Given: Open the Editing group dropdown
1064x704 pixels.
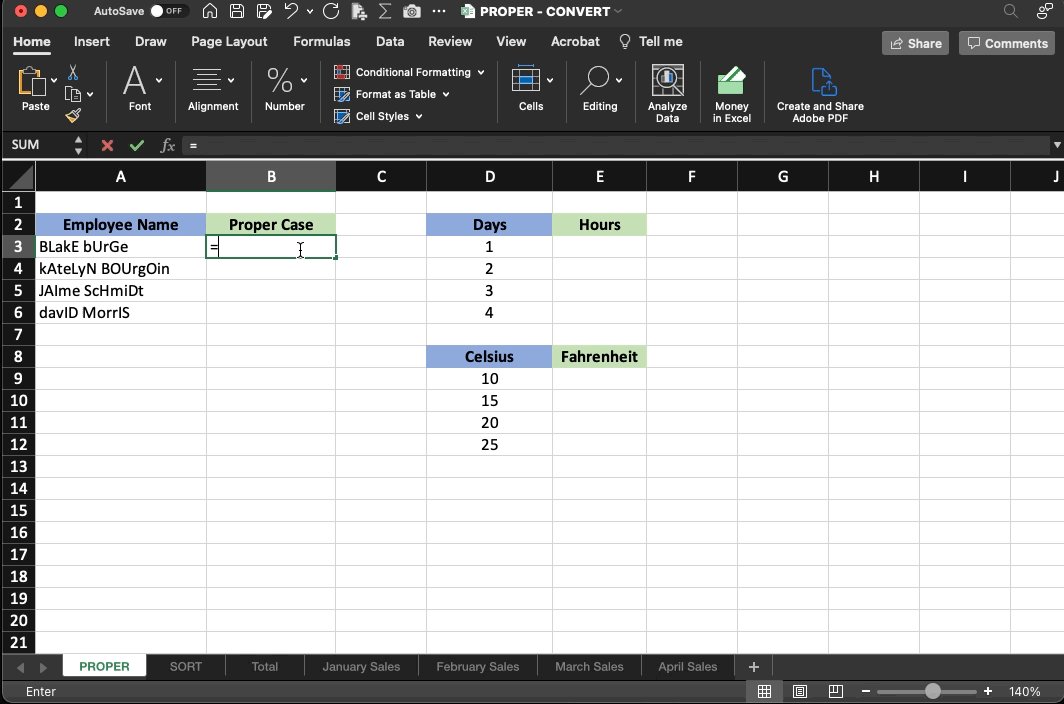Looking at the screenshot, I should (619, 80).
